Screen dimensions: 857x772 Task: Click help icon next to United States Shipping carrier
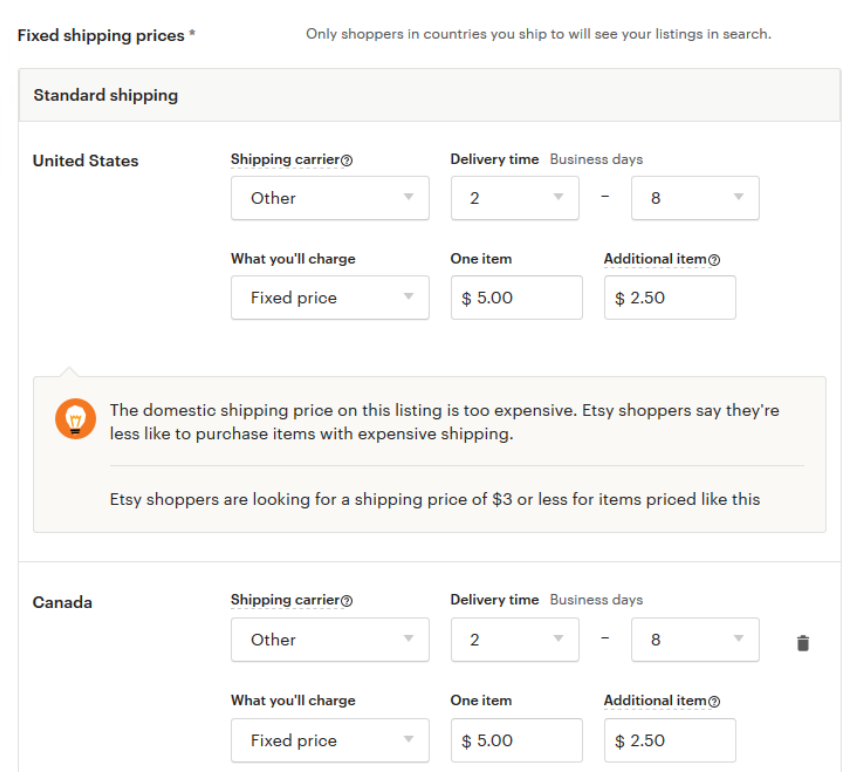[x=347, y=160]
